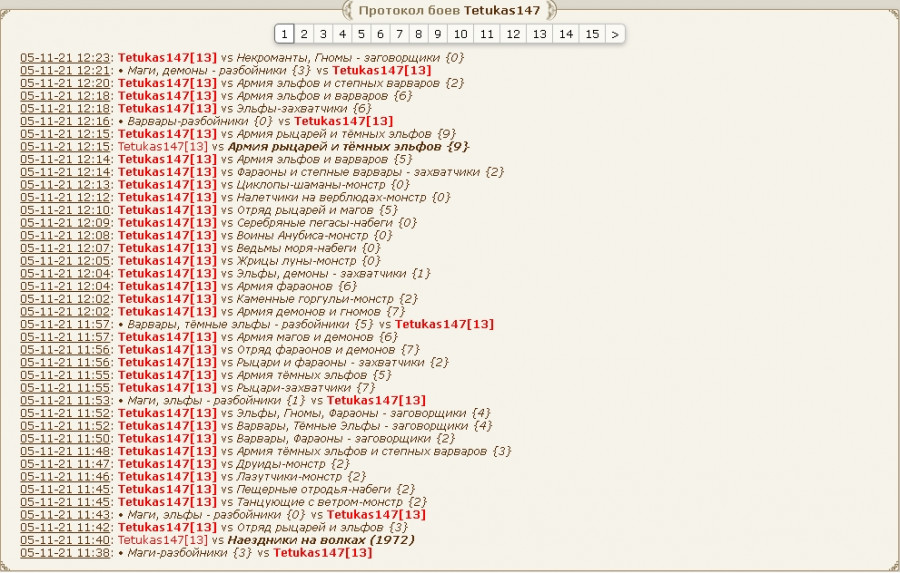Click text Серебряные пегасы-набеги {0}
Screen dimensions: 900x573
(x=327, y=222)
